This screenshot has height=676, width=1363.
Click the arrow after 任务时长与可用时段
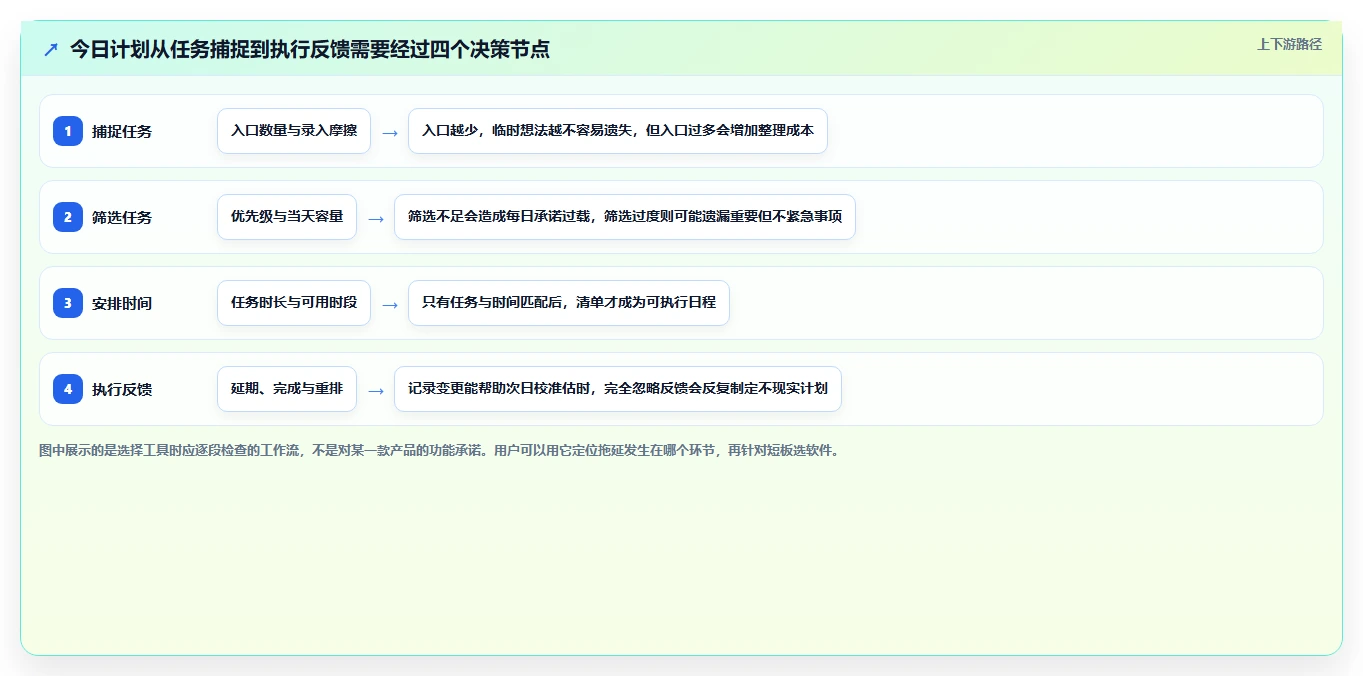[390, 304]
